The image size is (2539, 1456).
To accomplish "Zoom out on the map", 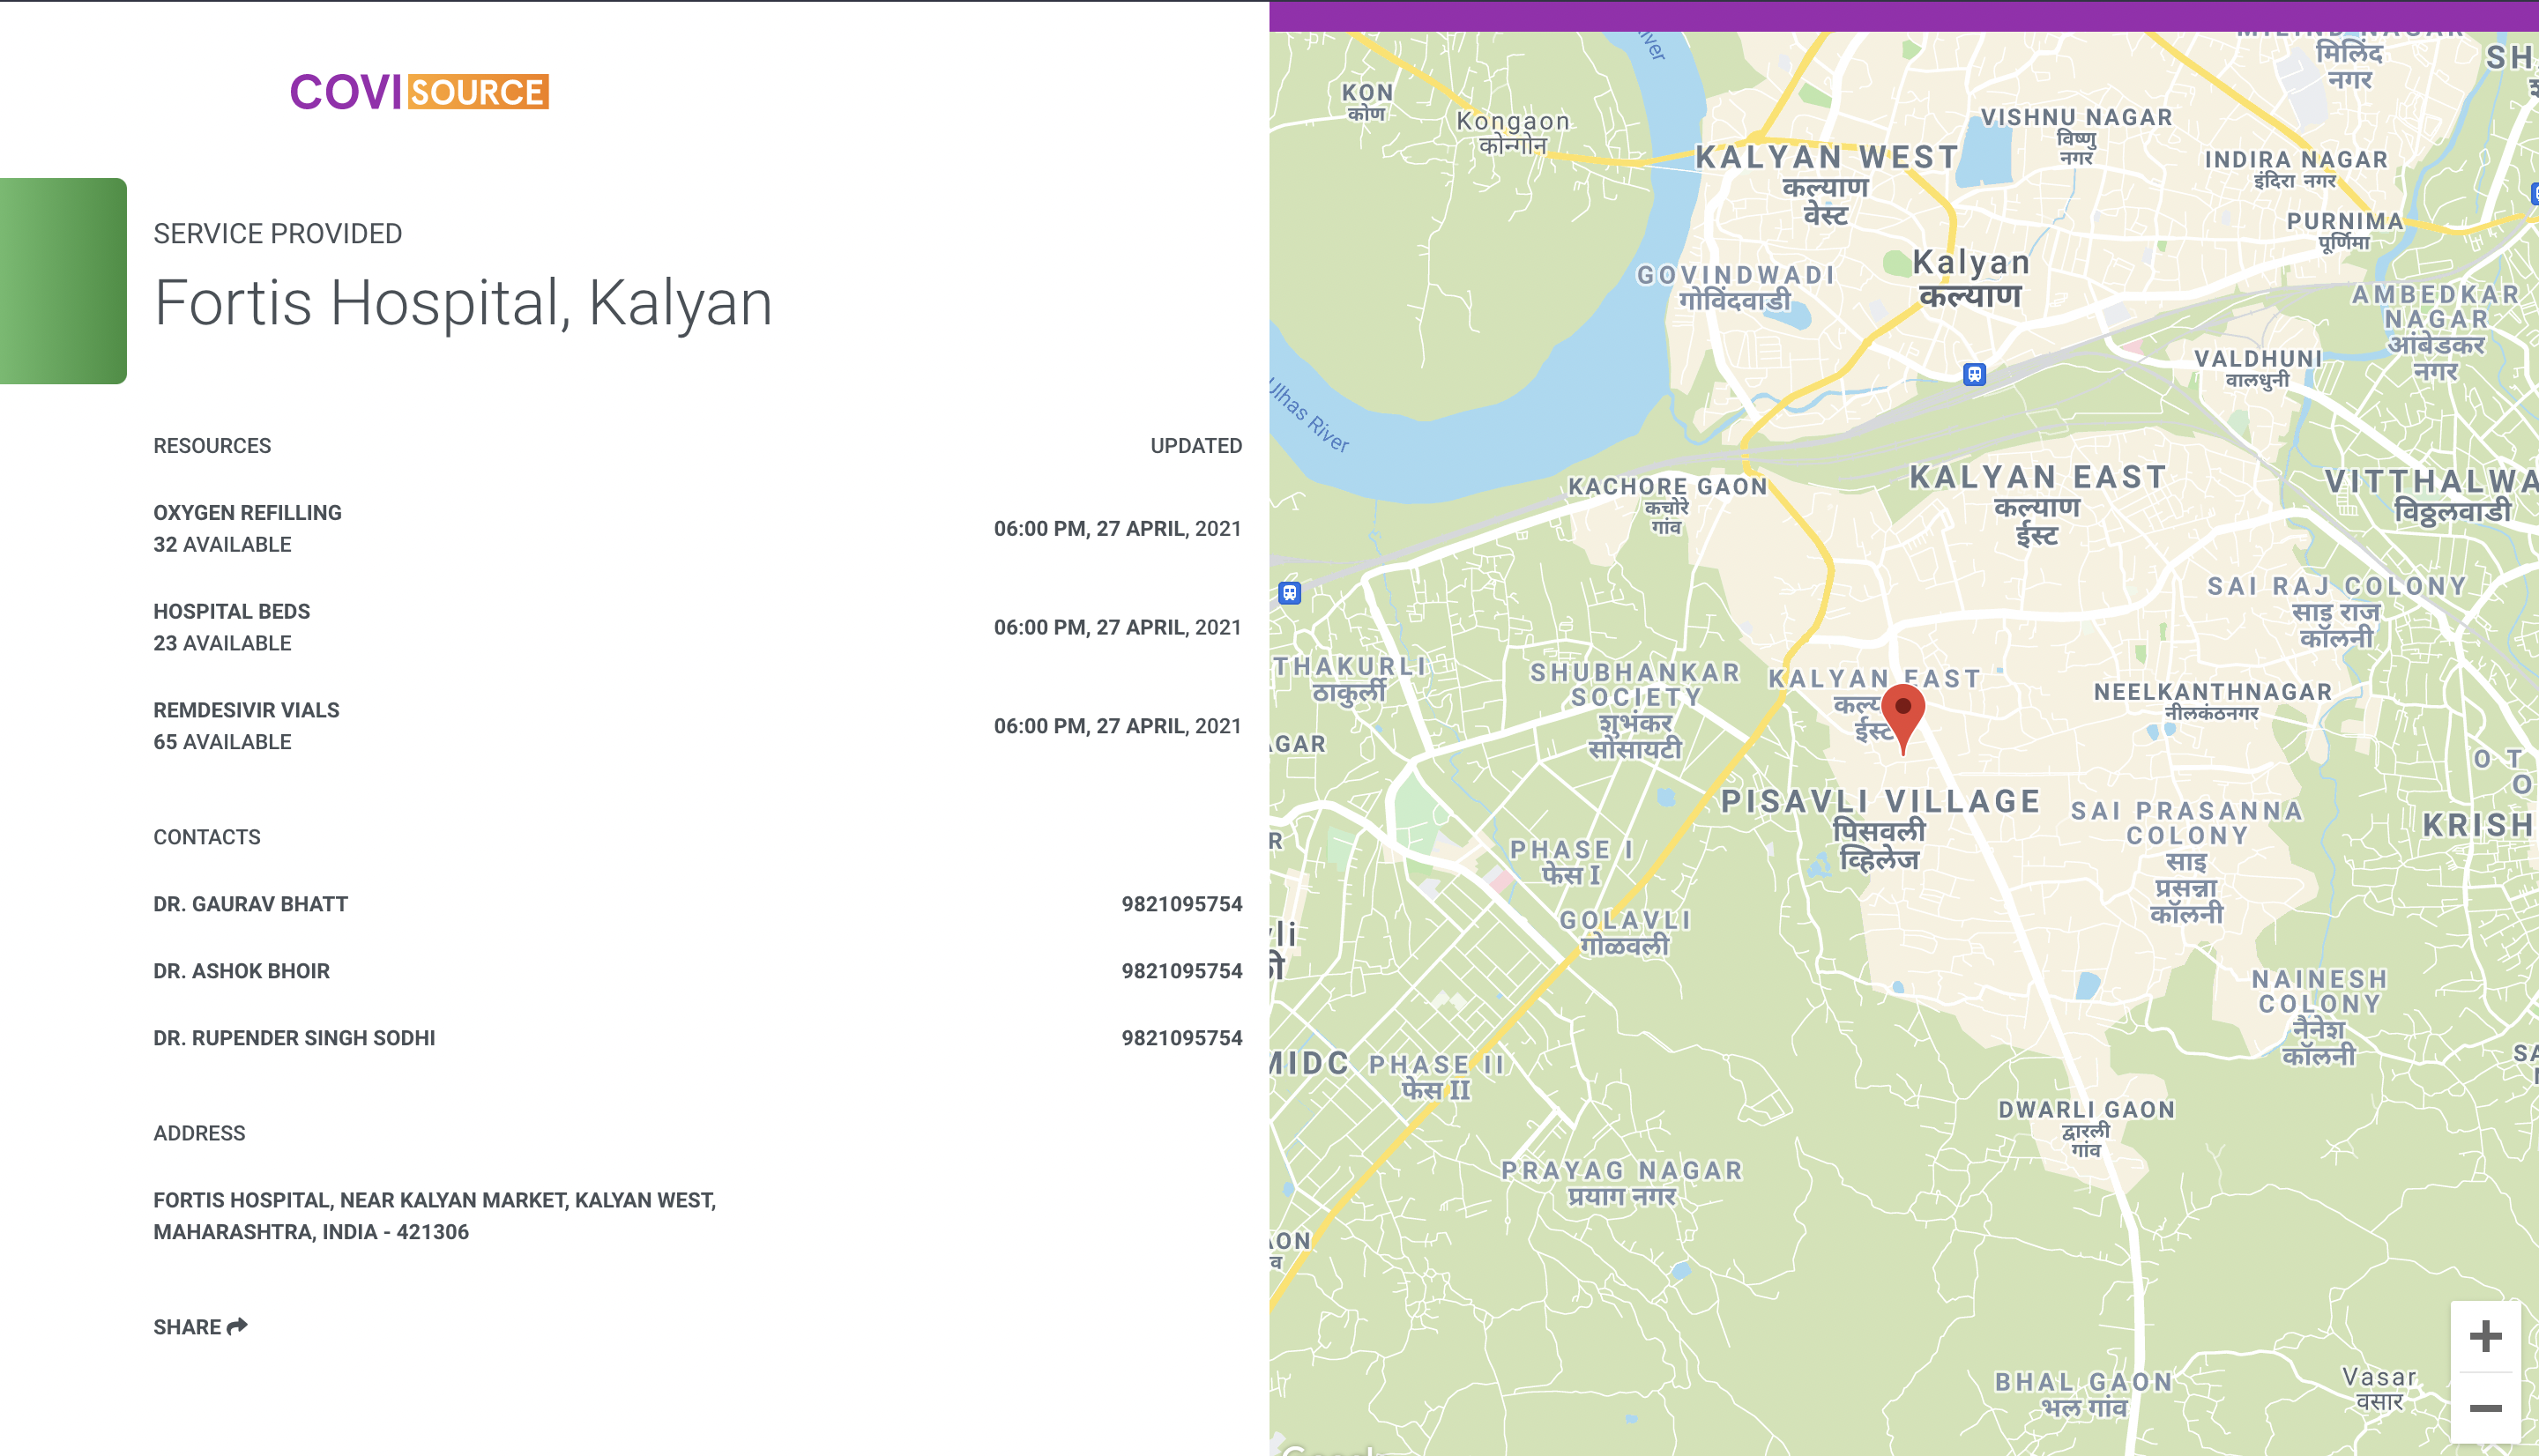I will pyautogui.click(x=2485, y=1408).
